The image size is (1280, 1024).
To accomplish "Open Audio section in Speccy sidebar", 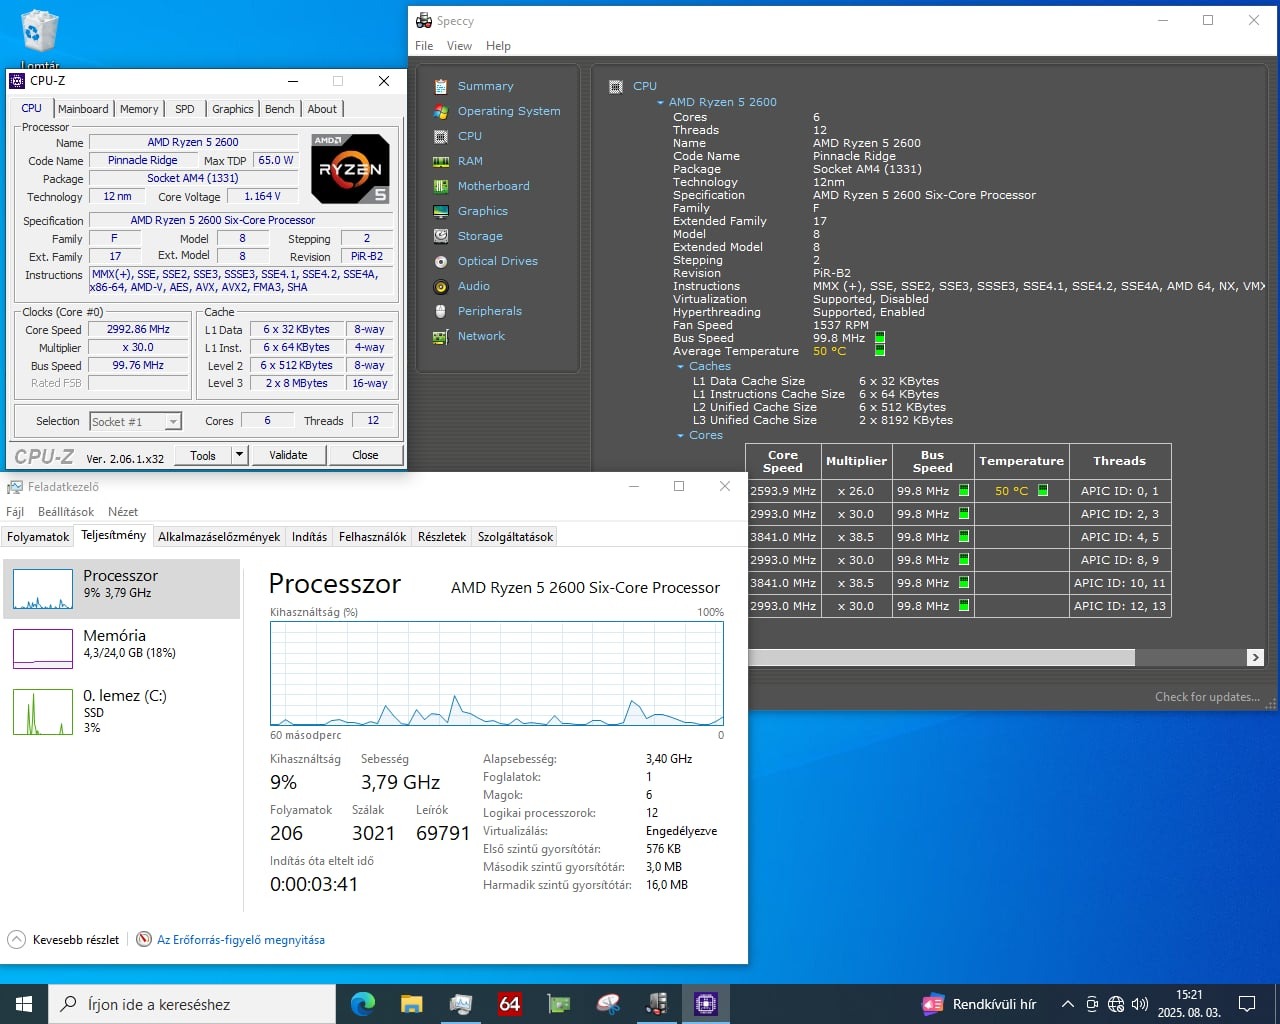I will [473, 286].
